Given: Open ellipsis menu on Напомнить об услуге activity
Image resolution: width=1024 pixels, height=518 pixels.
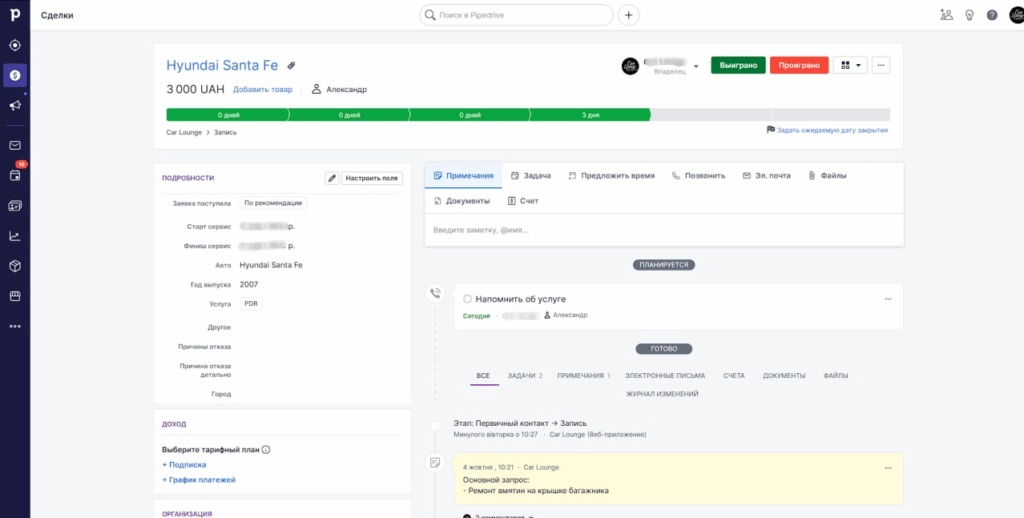Looking at the screenshot, I should tap(888, 299).
